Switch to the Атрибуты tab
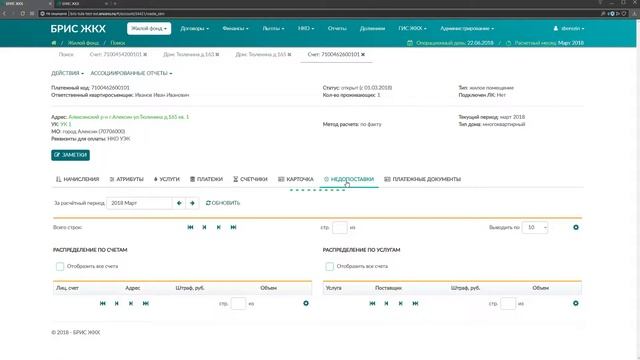Viewport: 640px width, 360px height. (127, 179)
